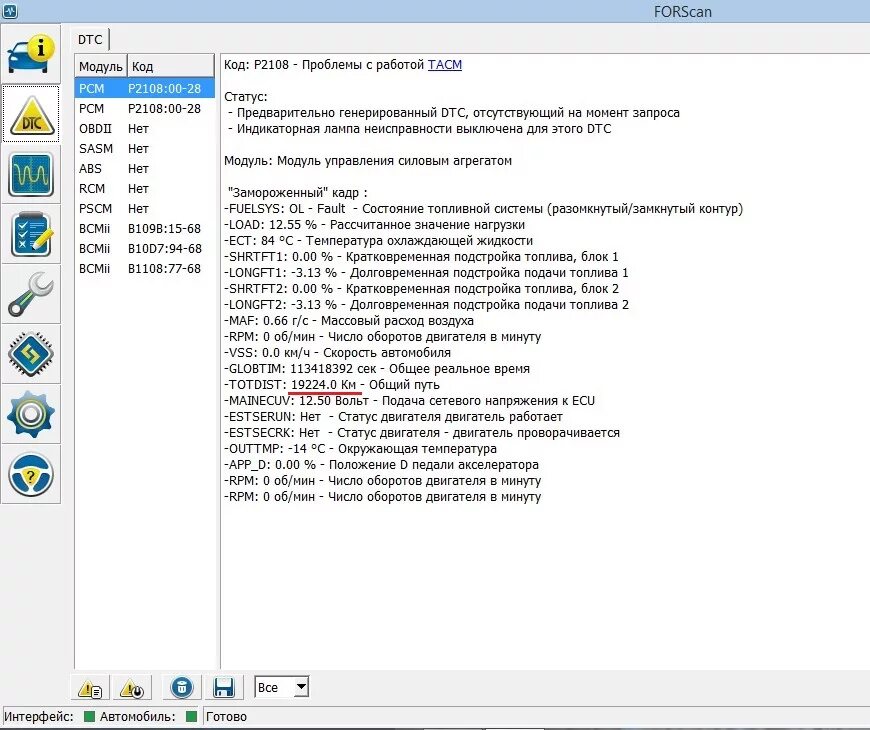This screenshot has width=870, height=730.
Task: Click the 'GLOBTIM: 113418392 сек' line
Action: point(377,368)
